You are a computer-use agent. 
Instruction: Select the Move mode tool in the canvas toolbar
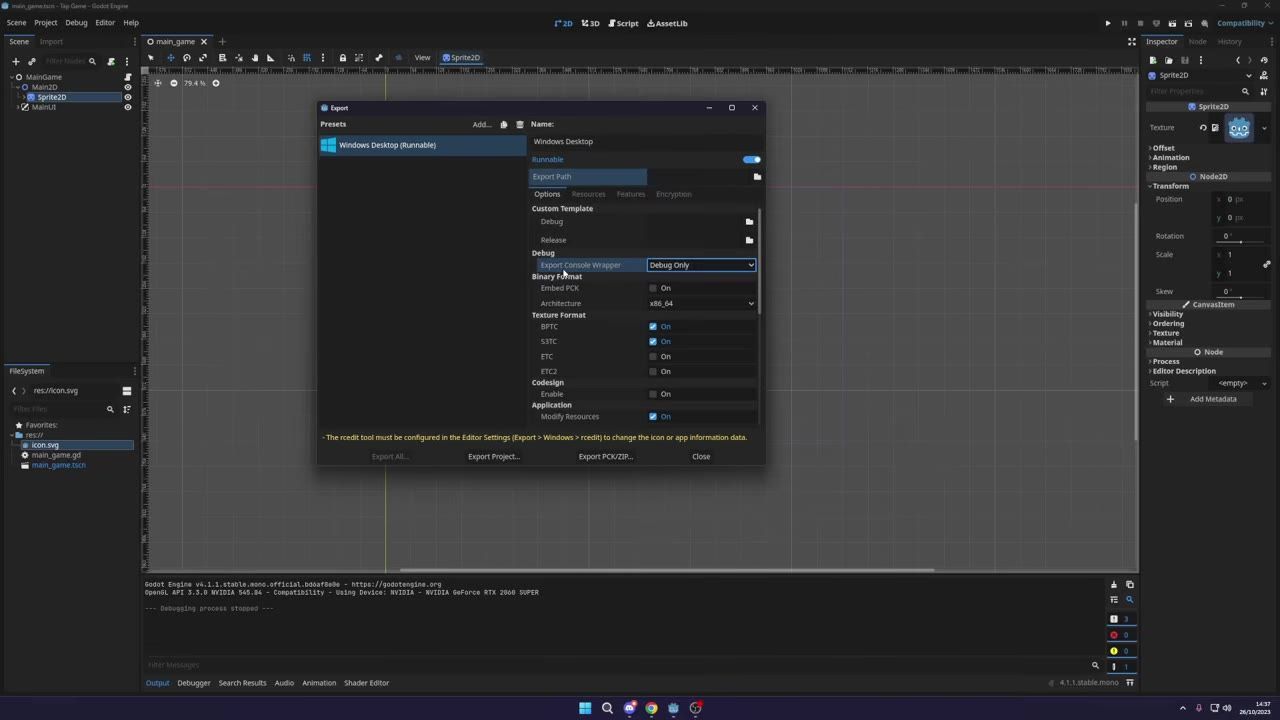[x=170, y=57]
